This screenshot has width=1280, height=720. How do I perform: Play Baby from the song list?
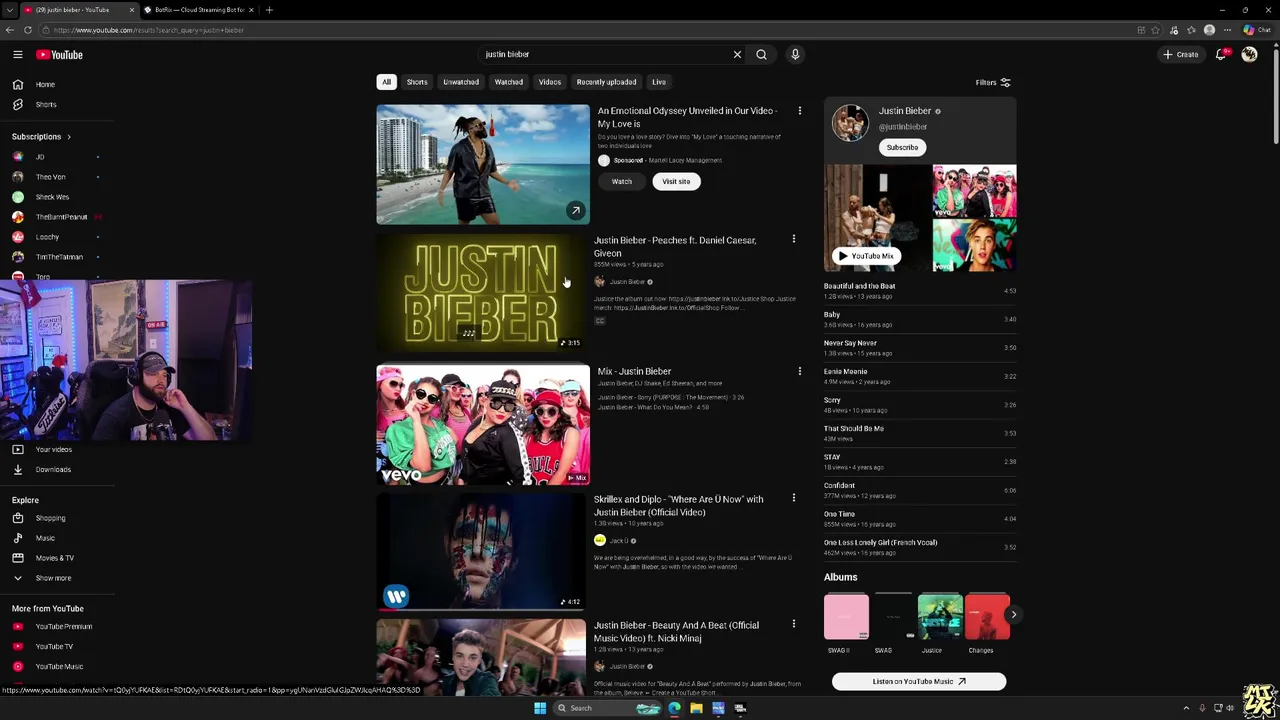tap(920, 319)
